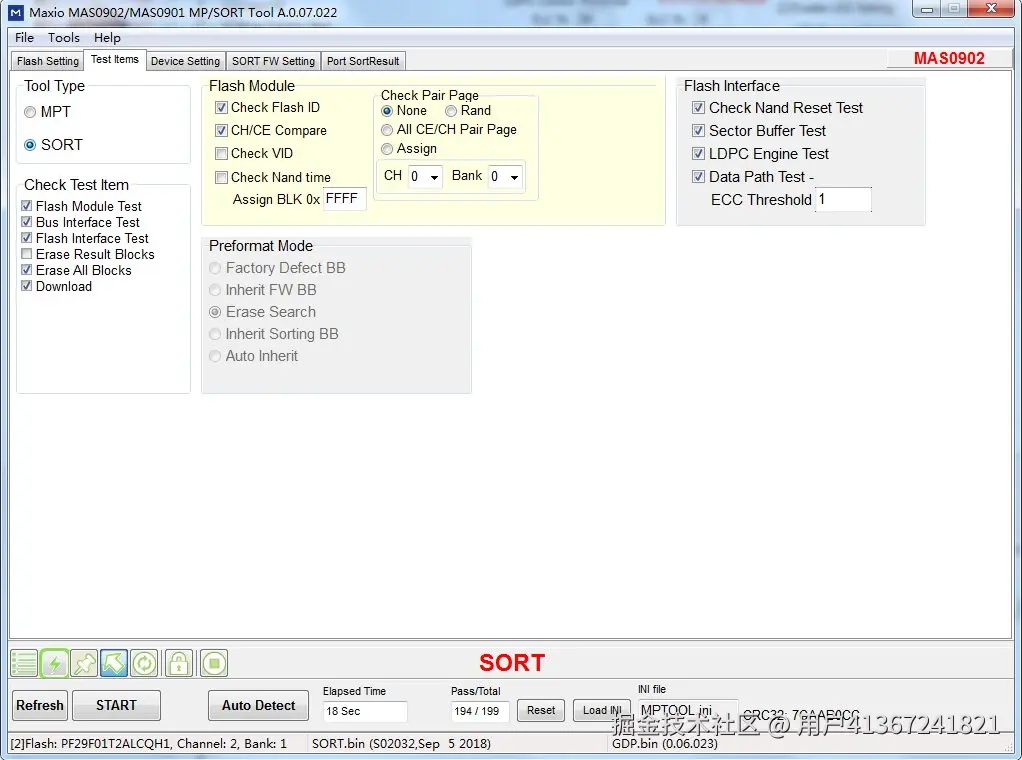This screenshot has width=1022, height=760.
Task: Toggle LDPC Engine Test checkbox
Action: click(x=699, y=154)
